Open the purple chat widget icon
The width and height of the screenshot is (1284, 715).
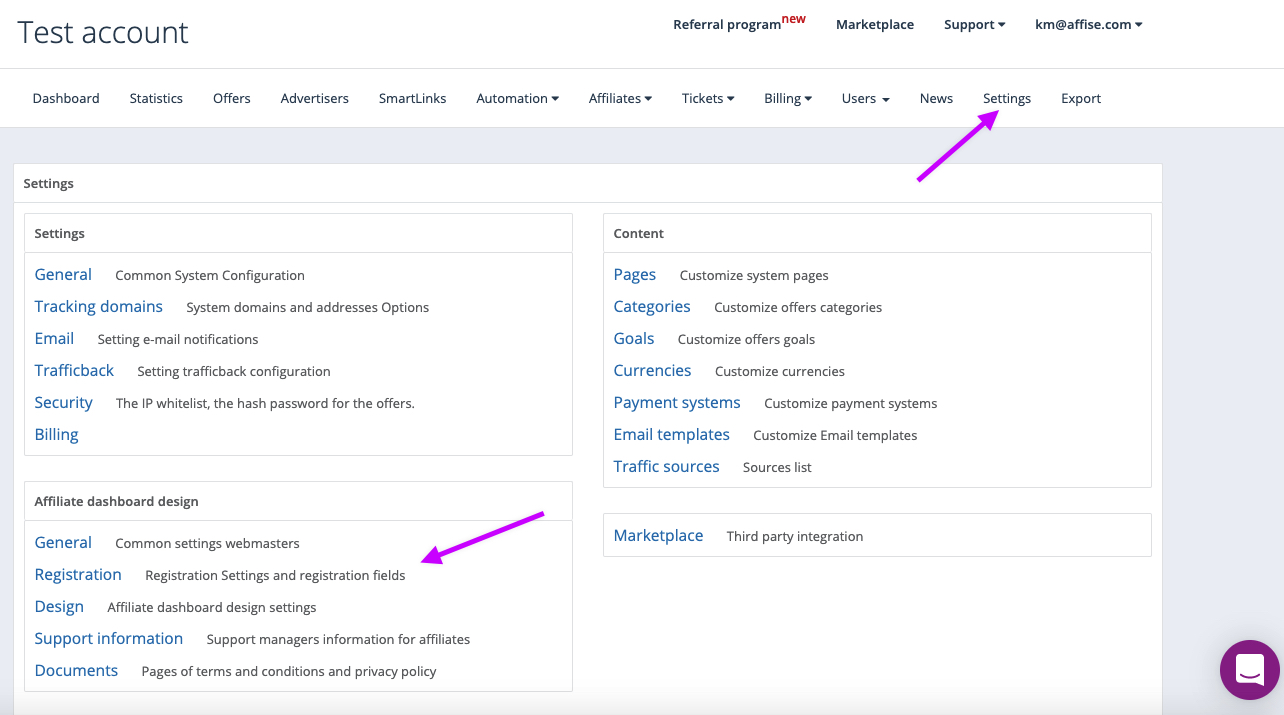1249,669
